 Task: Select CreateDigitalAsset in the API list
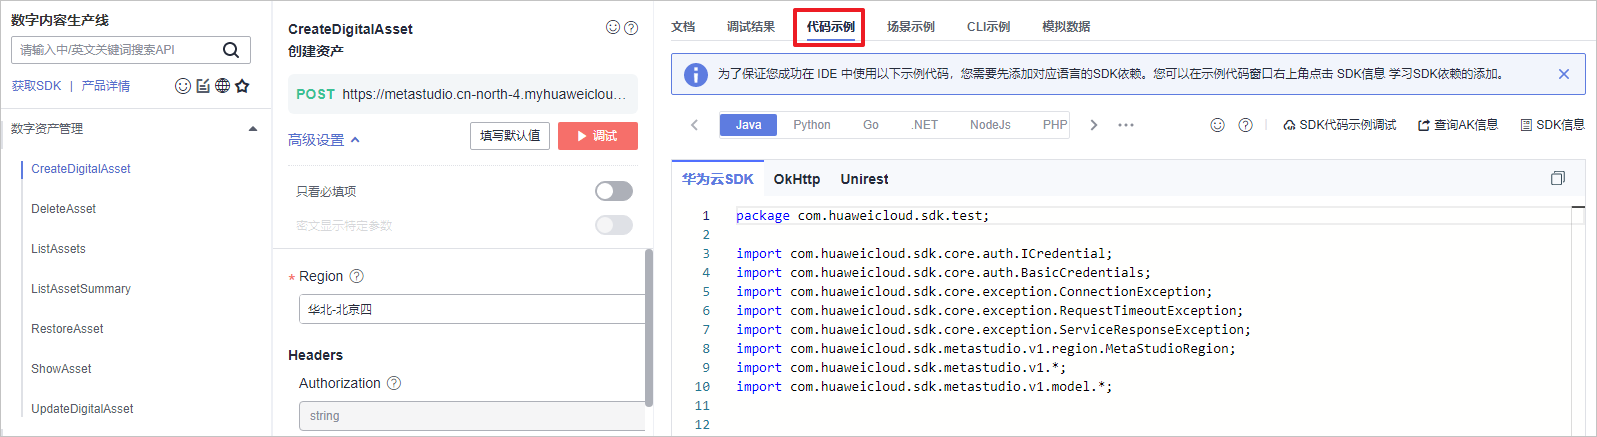(x=81, y=169)
